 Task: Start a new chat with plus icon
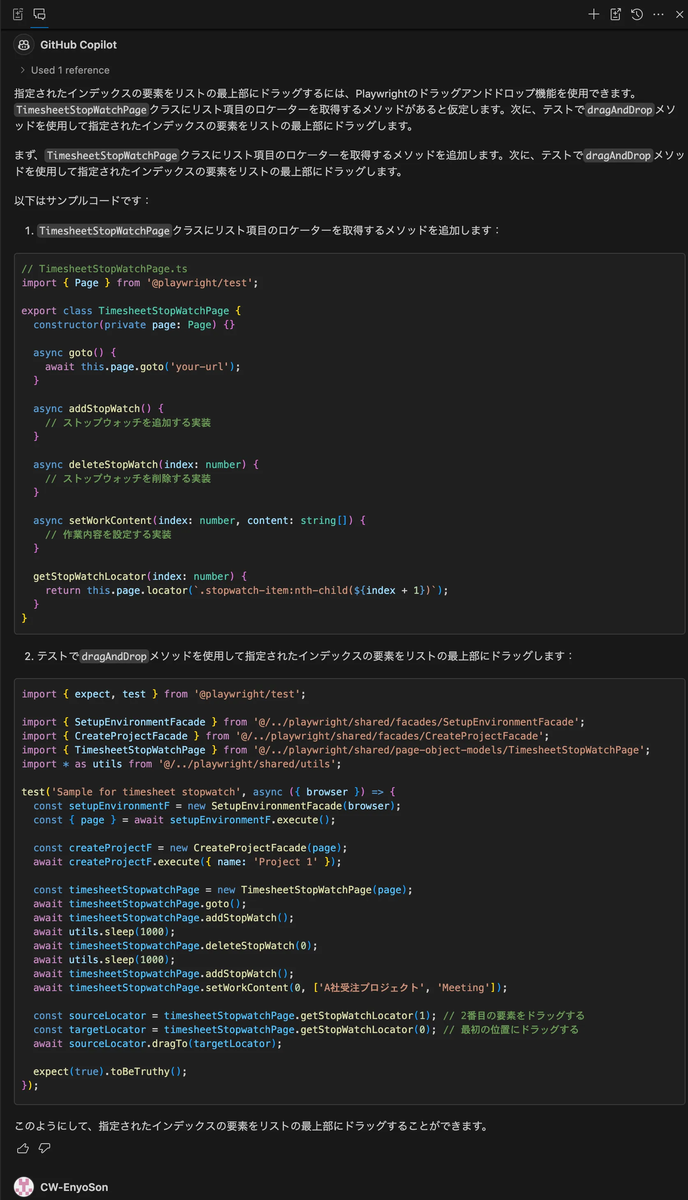pos(594,14)
